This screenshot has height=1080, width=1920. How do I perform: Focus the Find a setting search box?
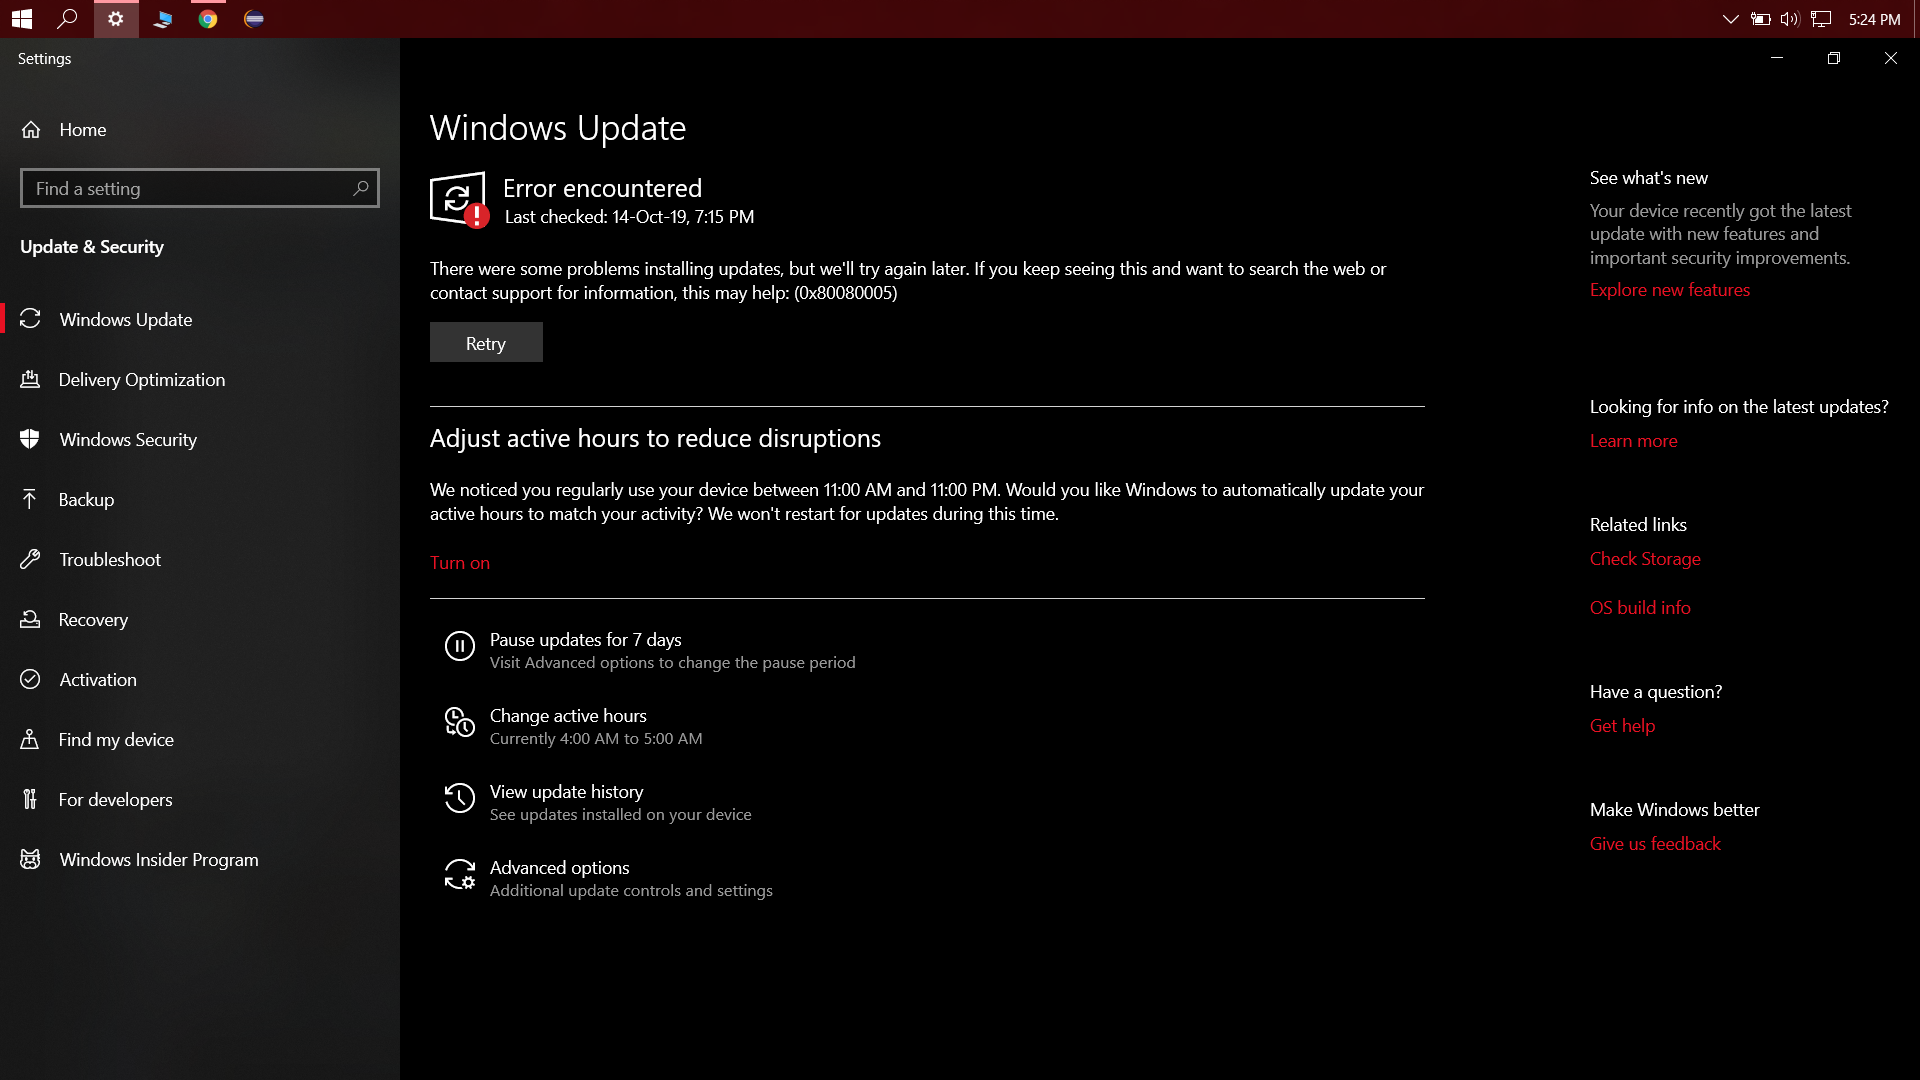point(200,188)
